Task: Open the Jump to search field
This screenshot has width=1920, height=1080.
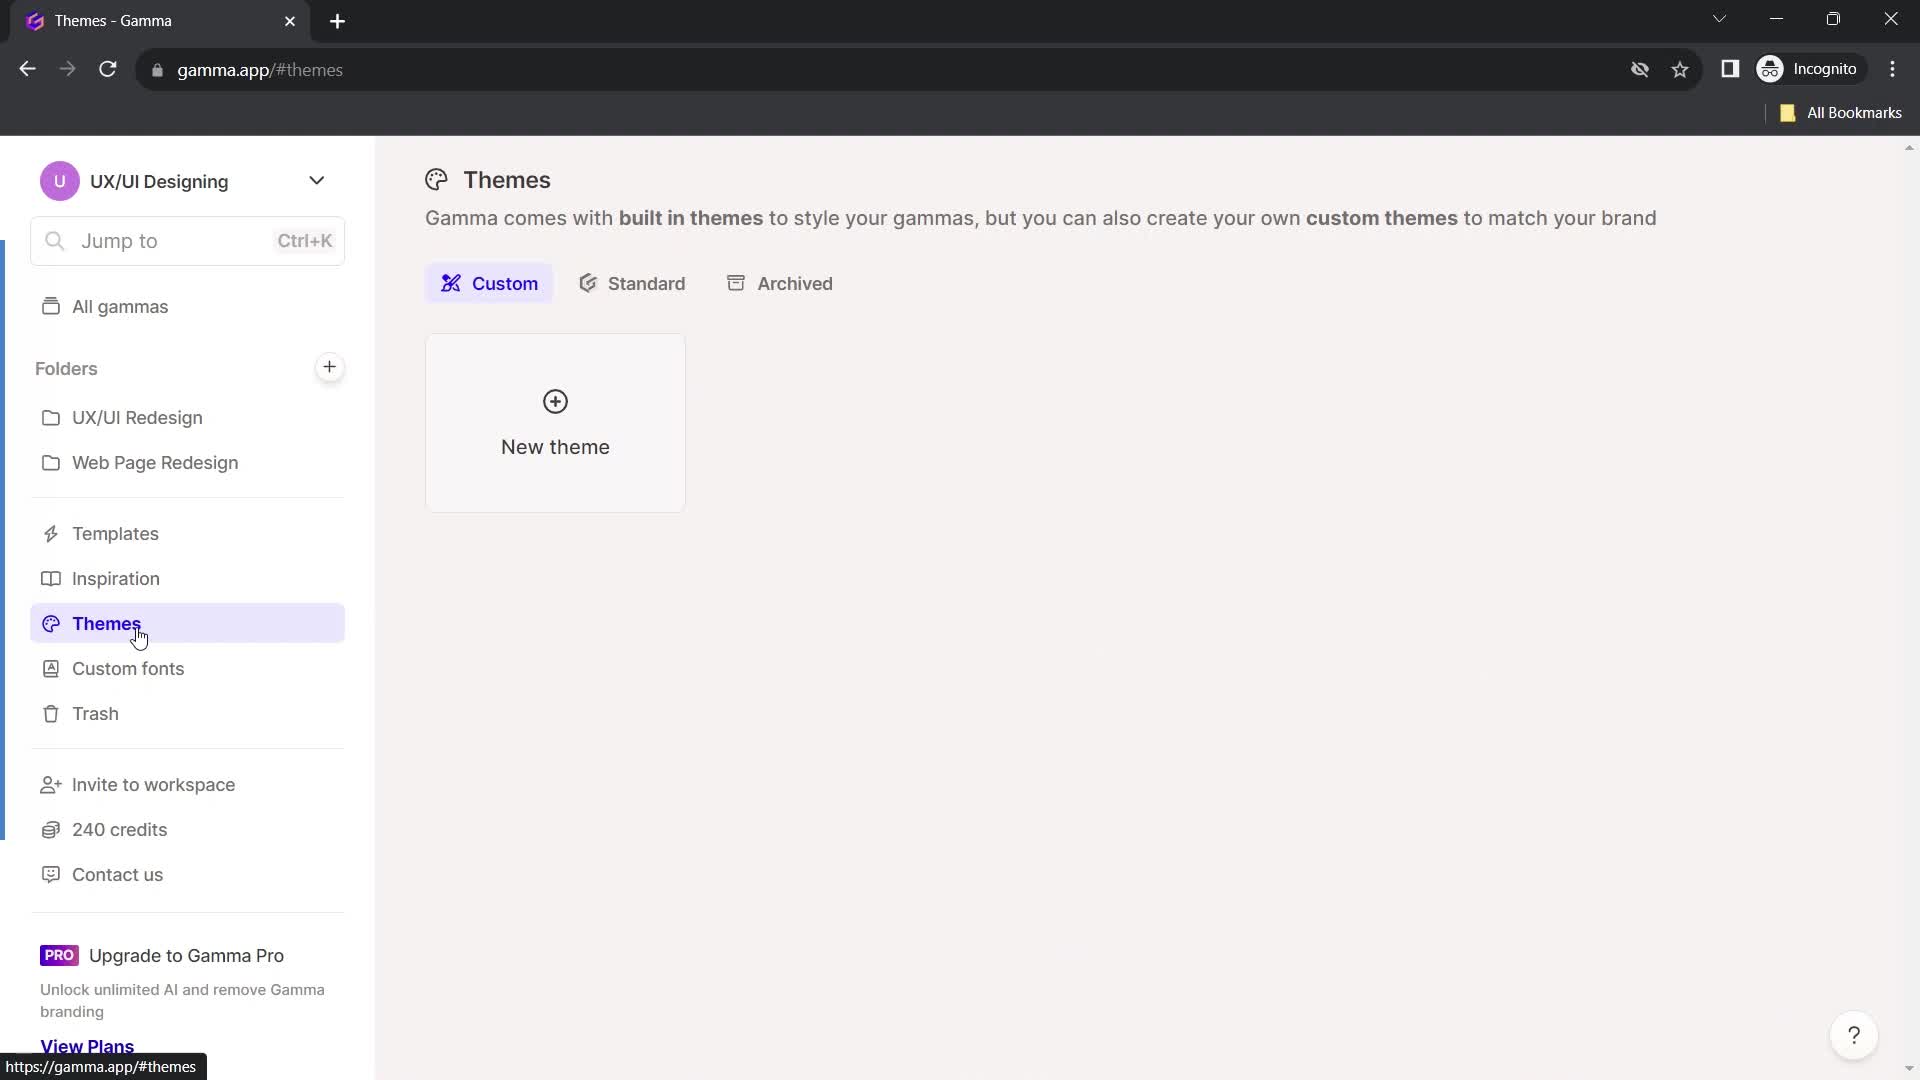Action: [189, 240]
